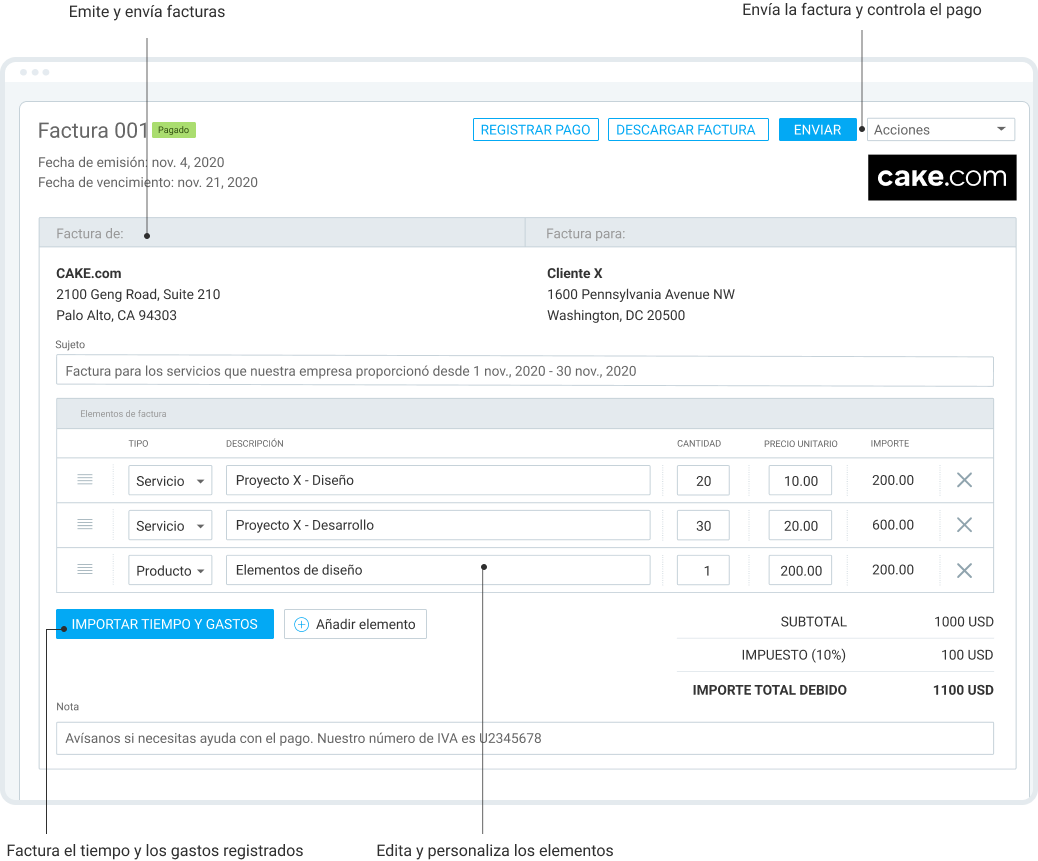The width and height of the screenshot is (1038, 861).
Task: Click the drag handle beside Proyecto X - Diseño
Action: (85, 480)
